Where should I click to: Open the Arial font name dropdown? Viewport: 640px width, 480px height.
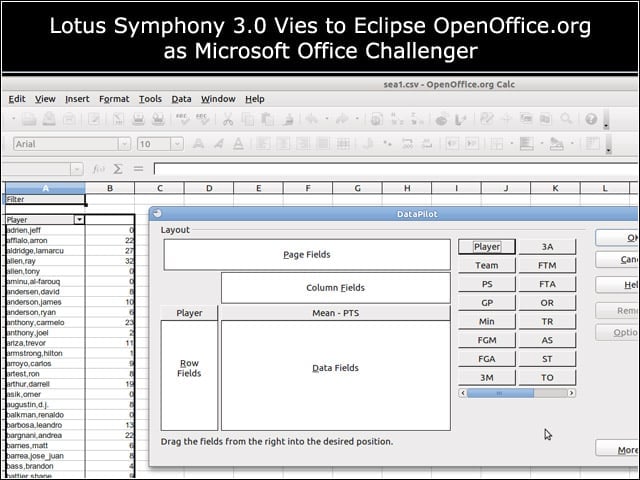tap(124, 144)
